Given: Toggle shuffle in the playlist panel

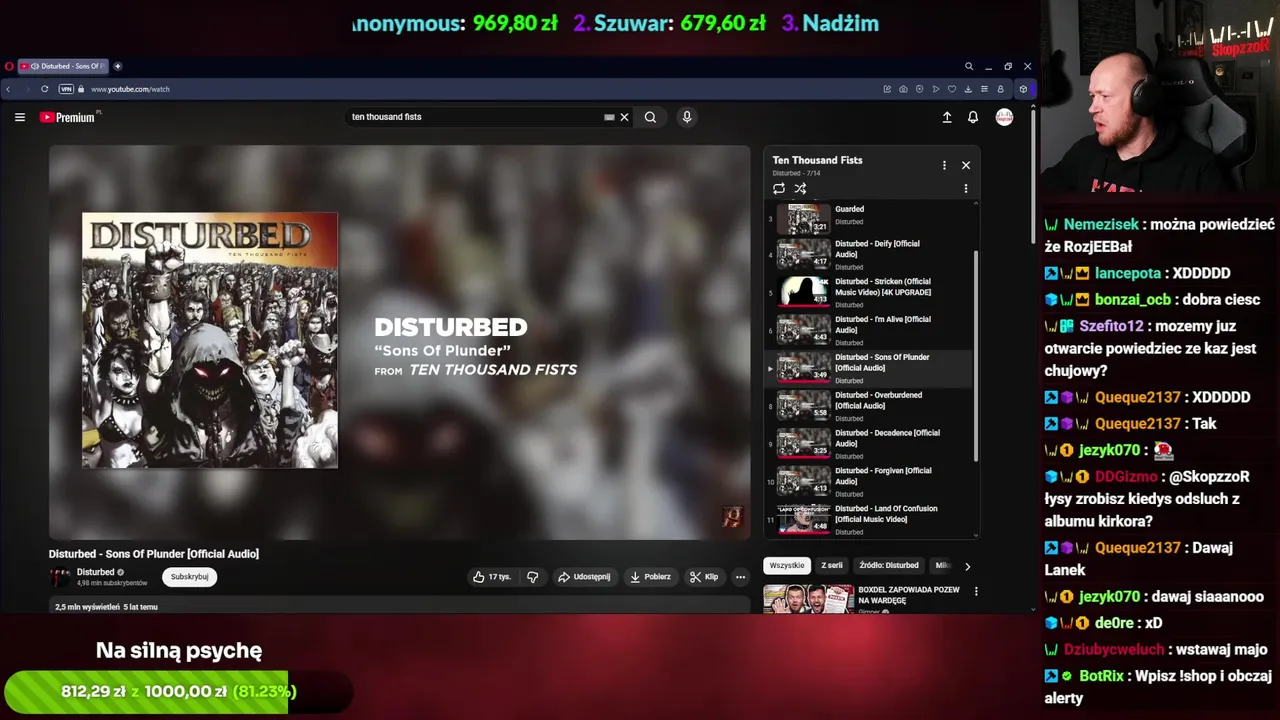Looking at the screenshot, I should pyautogui.click(x=800, y=188).
